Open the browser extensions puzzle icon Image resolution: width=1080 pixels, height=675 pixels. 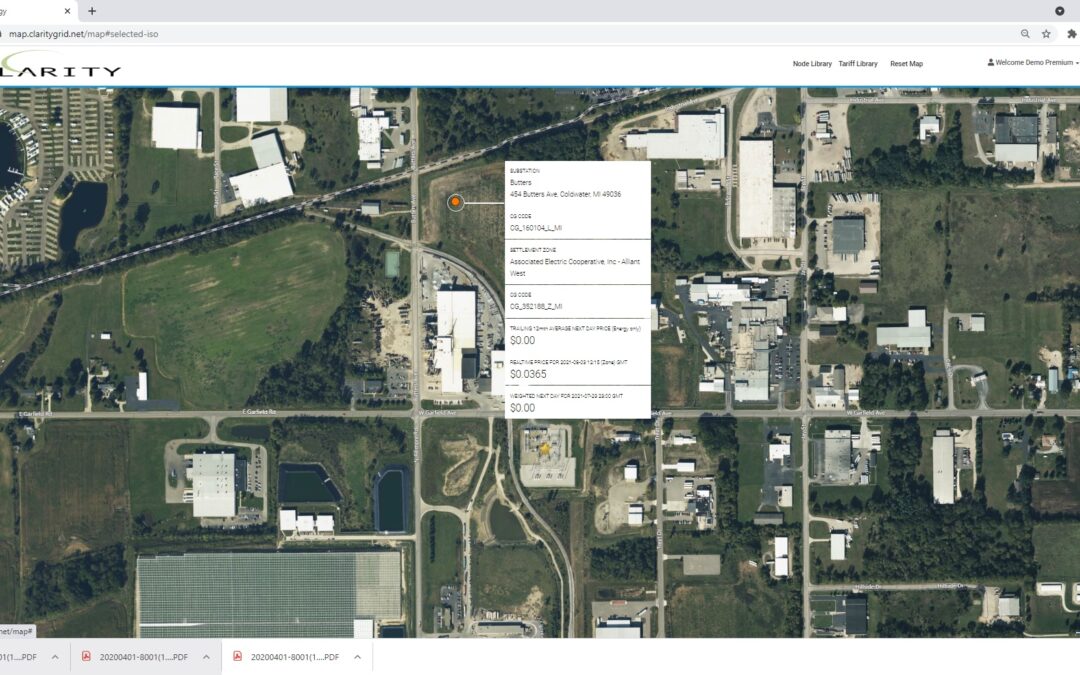tap(1072, 33)
